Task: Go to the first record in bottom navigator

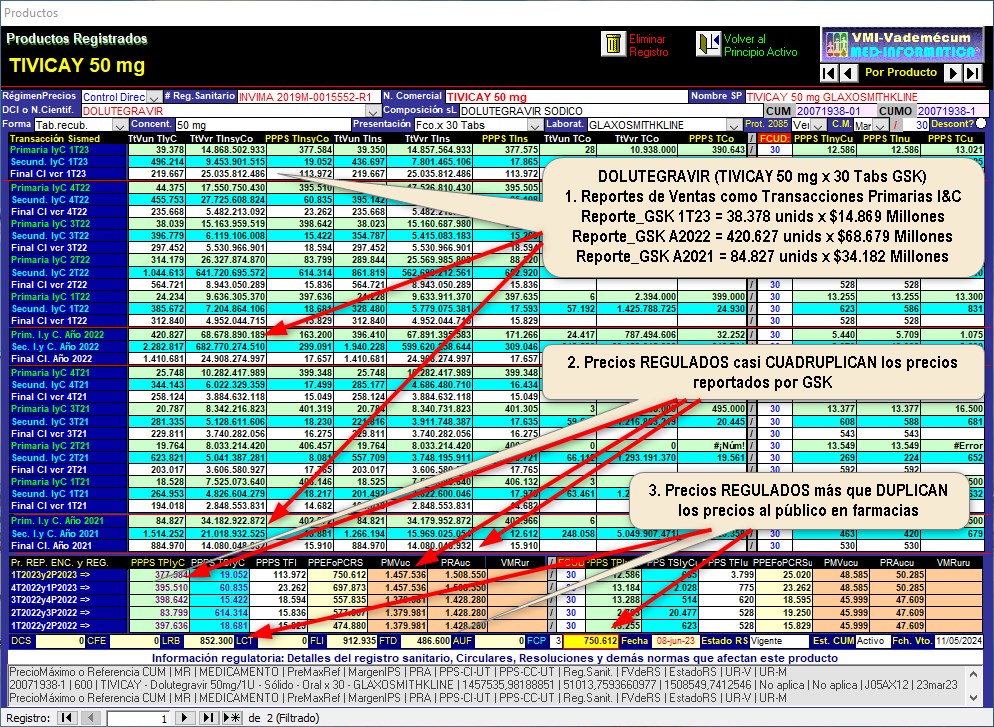Action: [66, 718]
